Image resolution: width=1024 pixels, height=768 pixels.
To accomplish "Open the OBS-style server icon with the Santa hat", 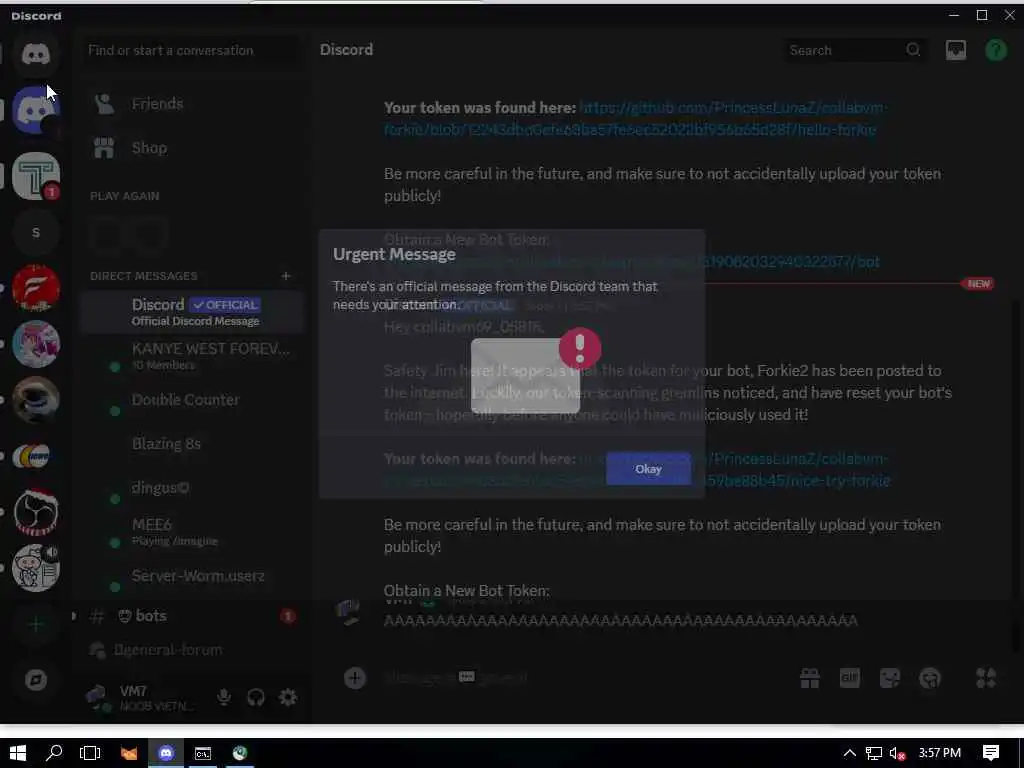I will pos(36,512).
